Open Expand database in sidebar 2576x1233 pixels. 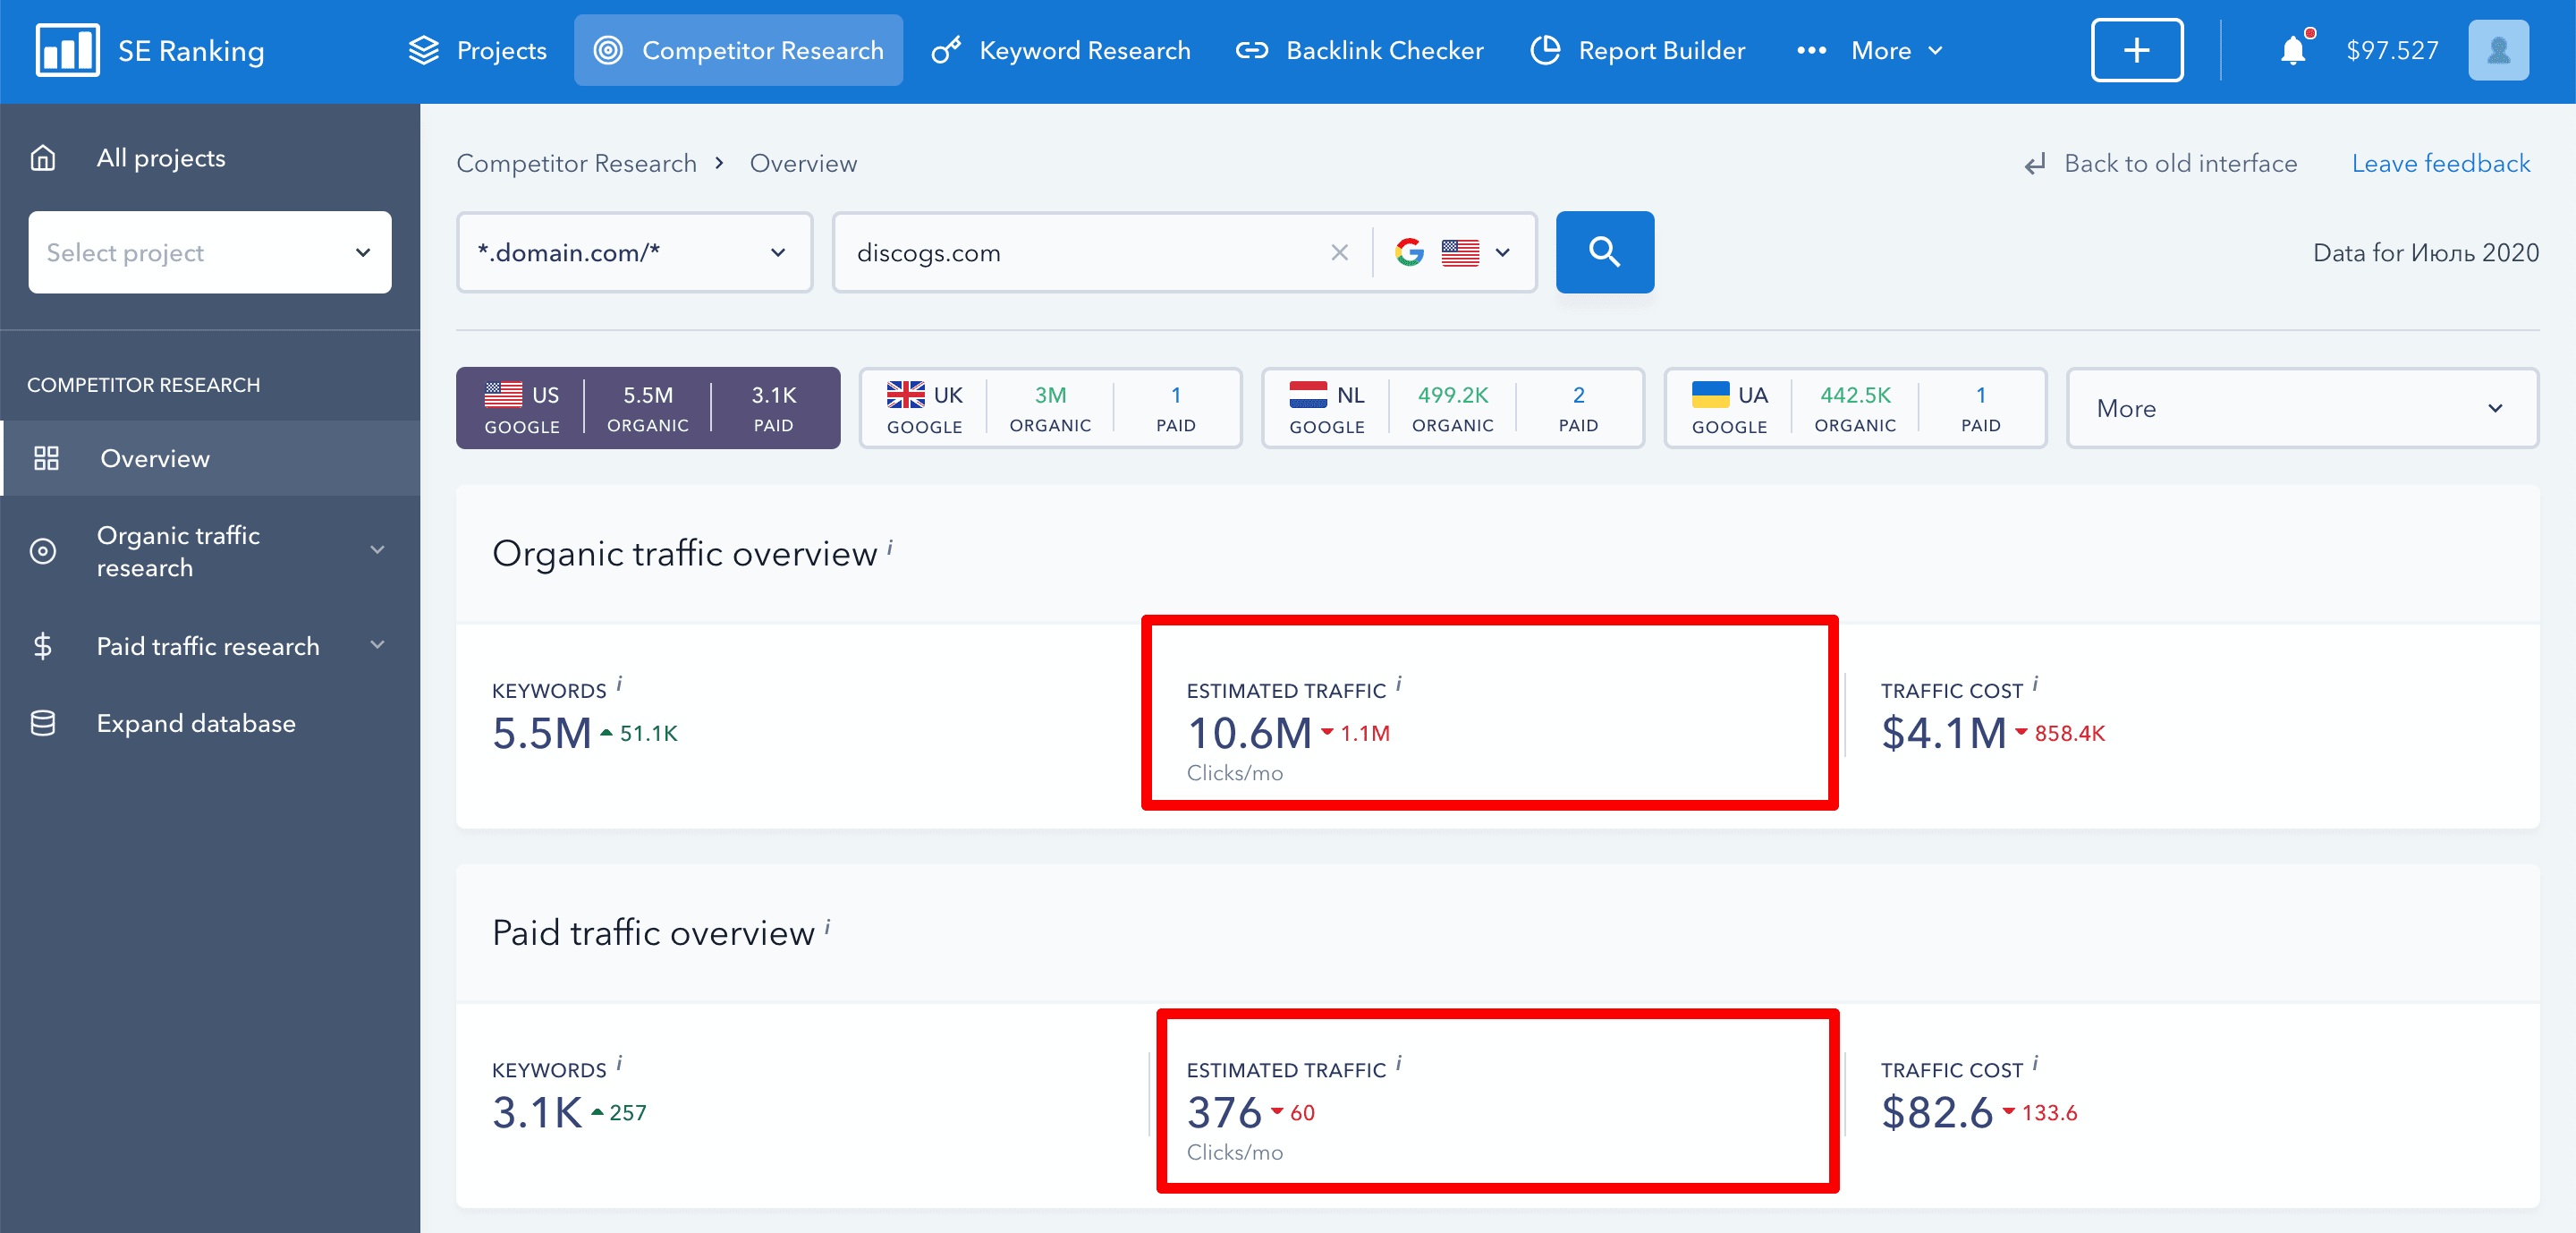196,723
